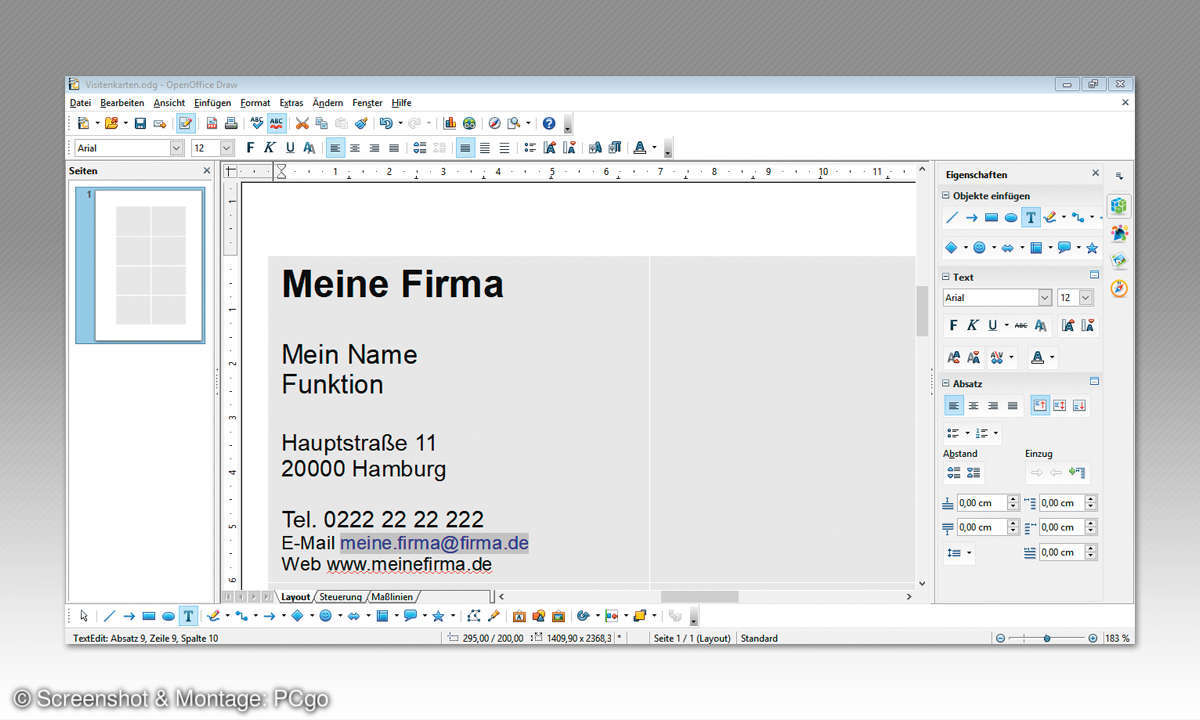Open the font size dropdown in the toolbar
The height and width of the screenshot is (720, 1200).
click(226, 148)
